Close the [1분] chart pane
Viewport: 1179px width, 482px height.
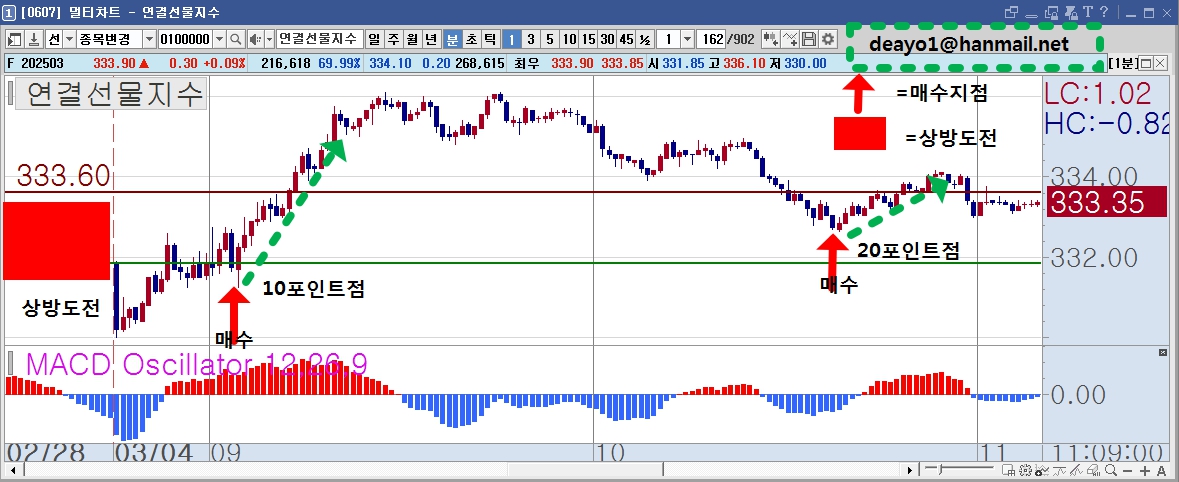point(1159,64)
